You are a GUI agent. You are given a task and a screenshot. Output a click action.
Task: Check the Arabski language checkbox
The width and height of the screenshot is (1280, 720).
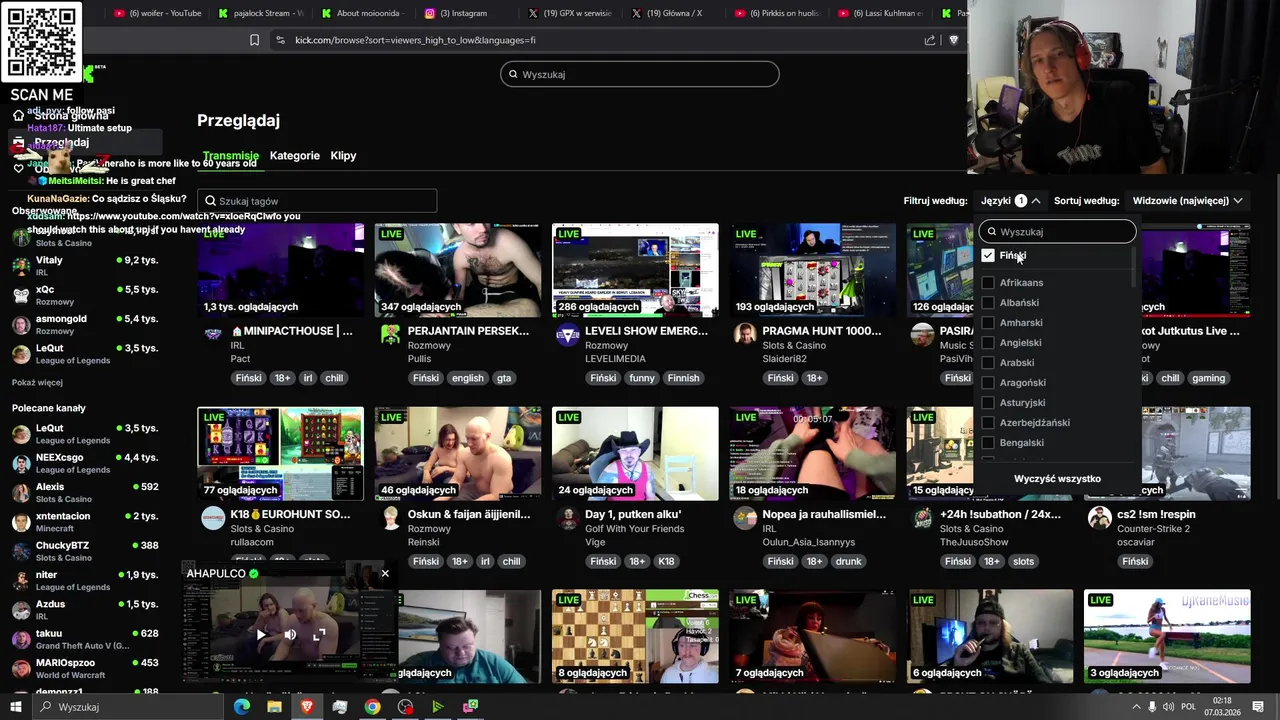coord(988,363)
